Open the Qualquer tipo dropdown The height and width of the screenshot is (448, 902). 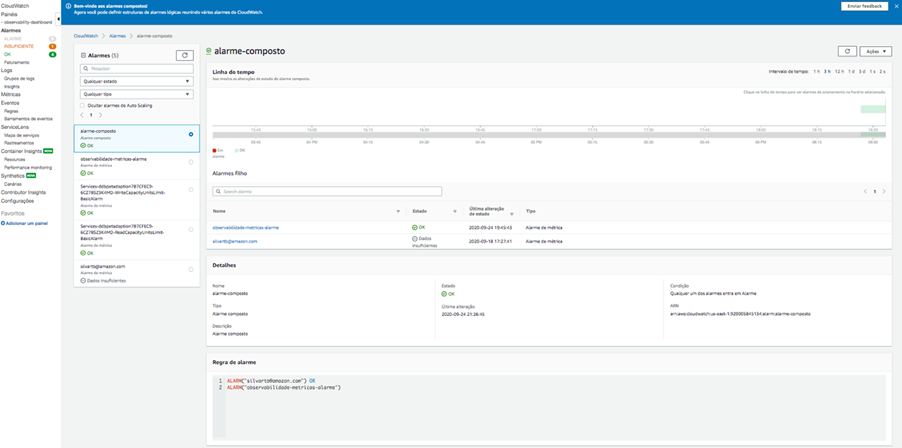point(137,94)
